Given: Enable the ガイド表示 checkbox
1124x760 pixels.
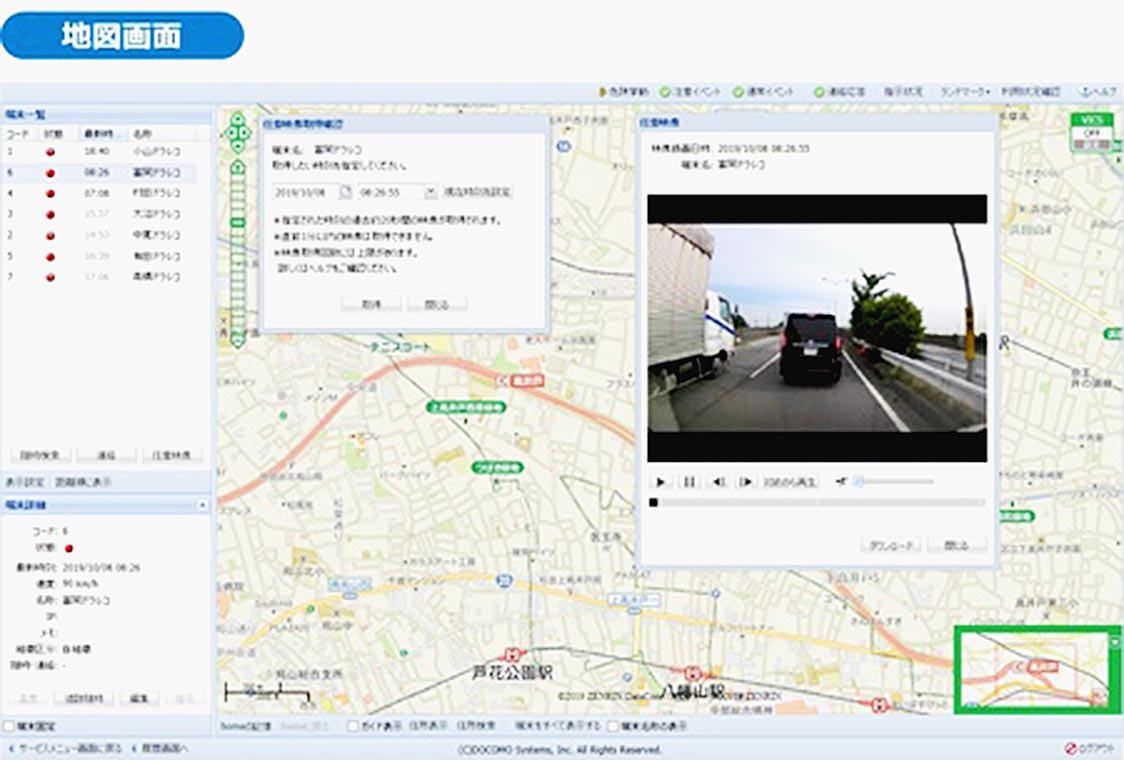Looking at the screenshot, I should tap(353, 726).
